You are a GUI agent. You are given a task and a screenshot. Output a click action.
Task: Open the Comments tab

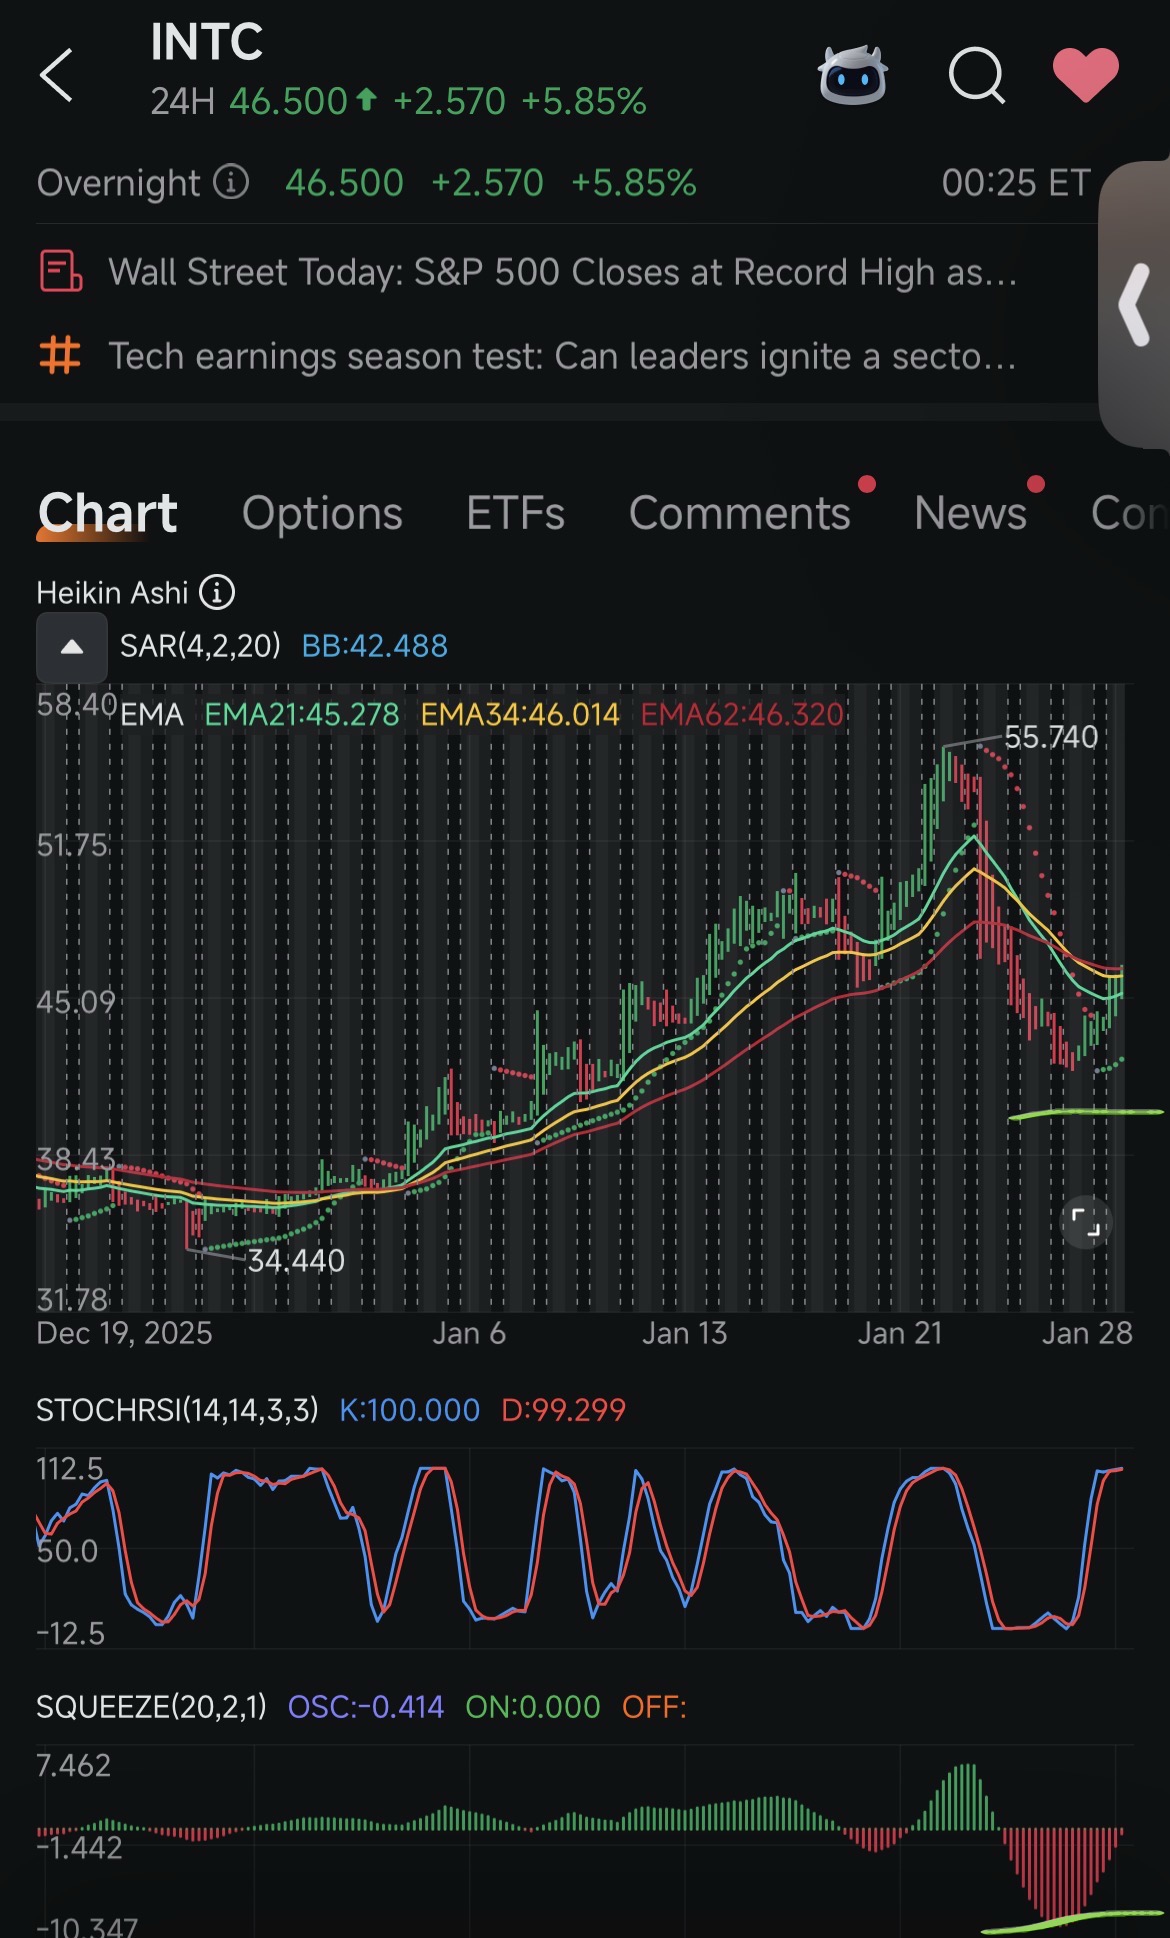(x=740, y=513)
